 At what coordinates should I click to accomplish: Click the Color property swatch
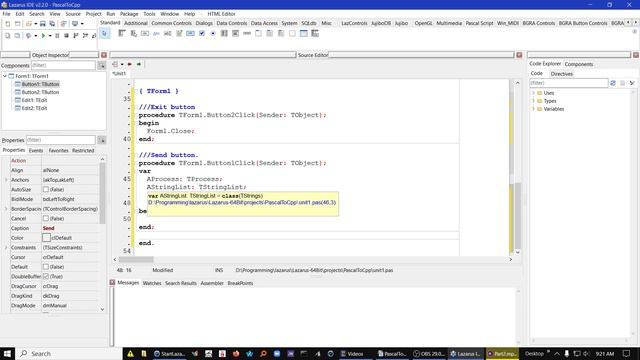pyautogui.click(x=46, y=238)
